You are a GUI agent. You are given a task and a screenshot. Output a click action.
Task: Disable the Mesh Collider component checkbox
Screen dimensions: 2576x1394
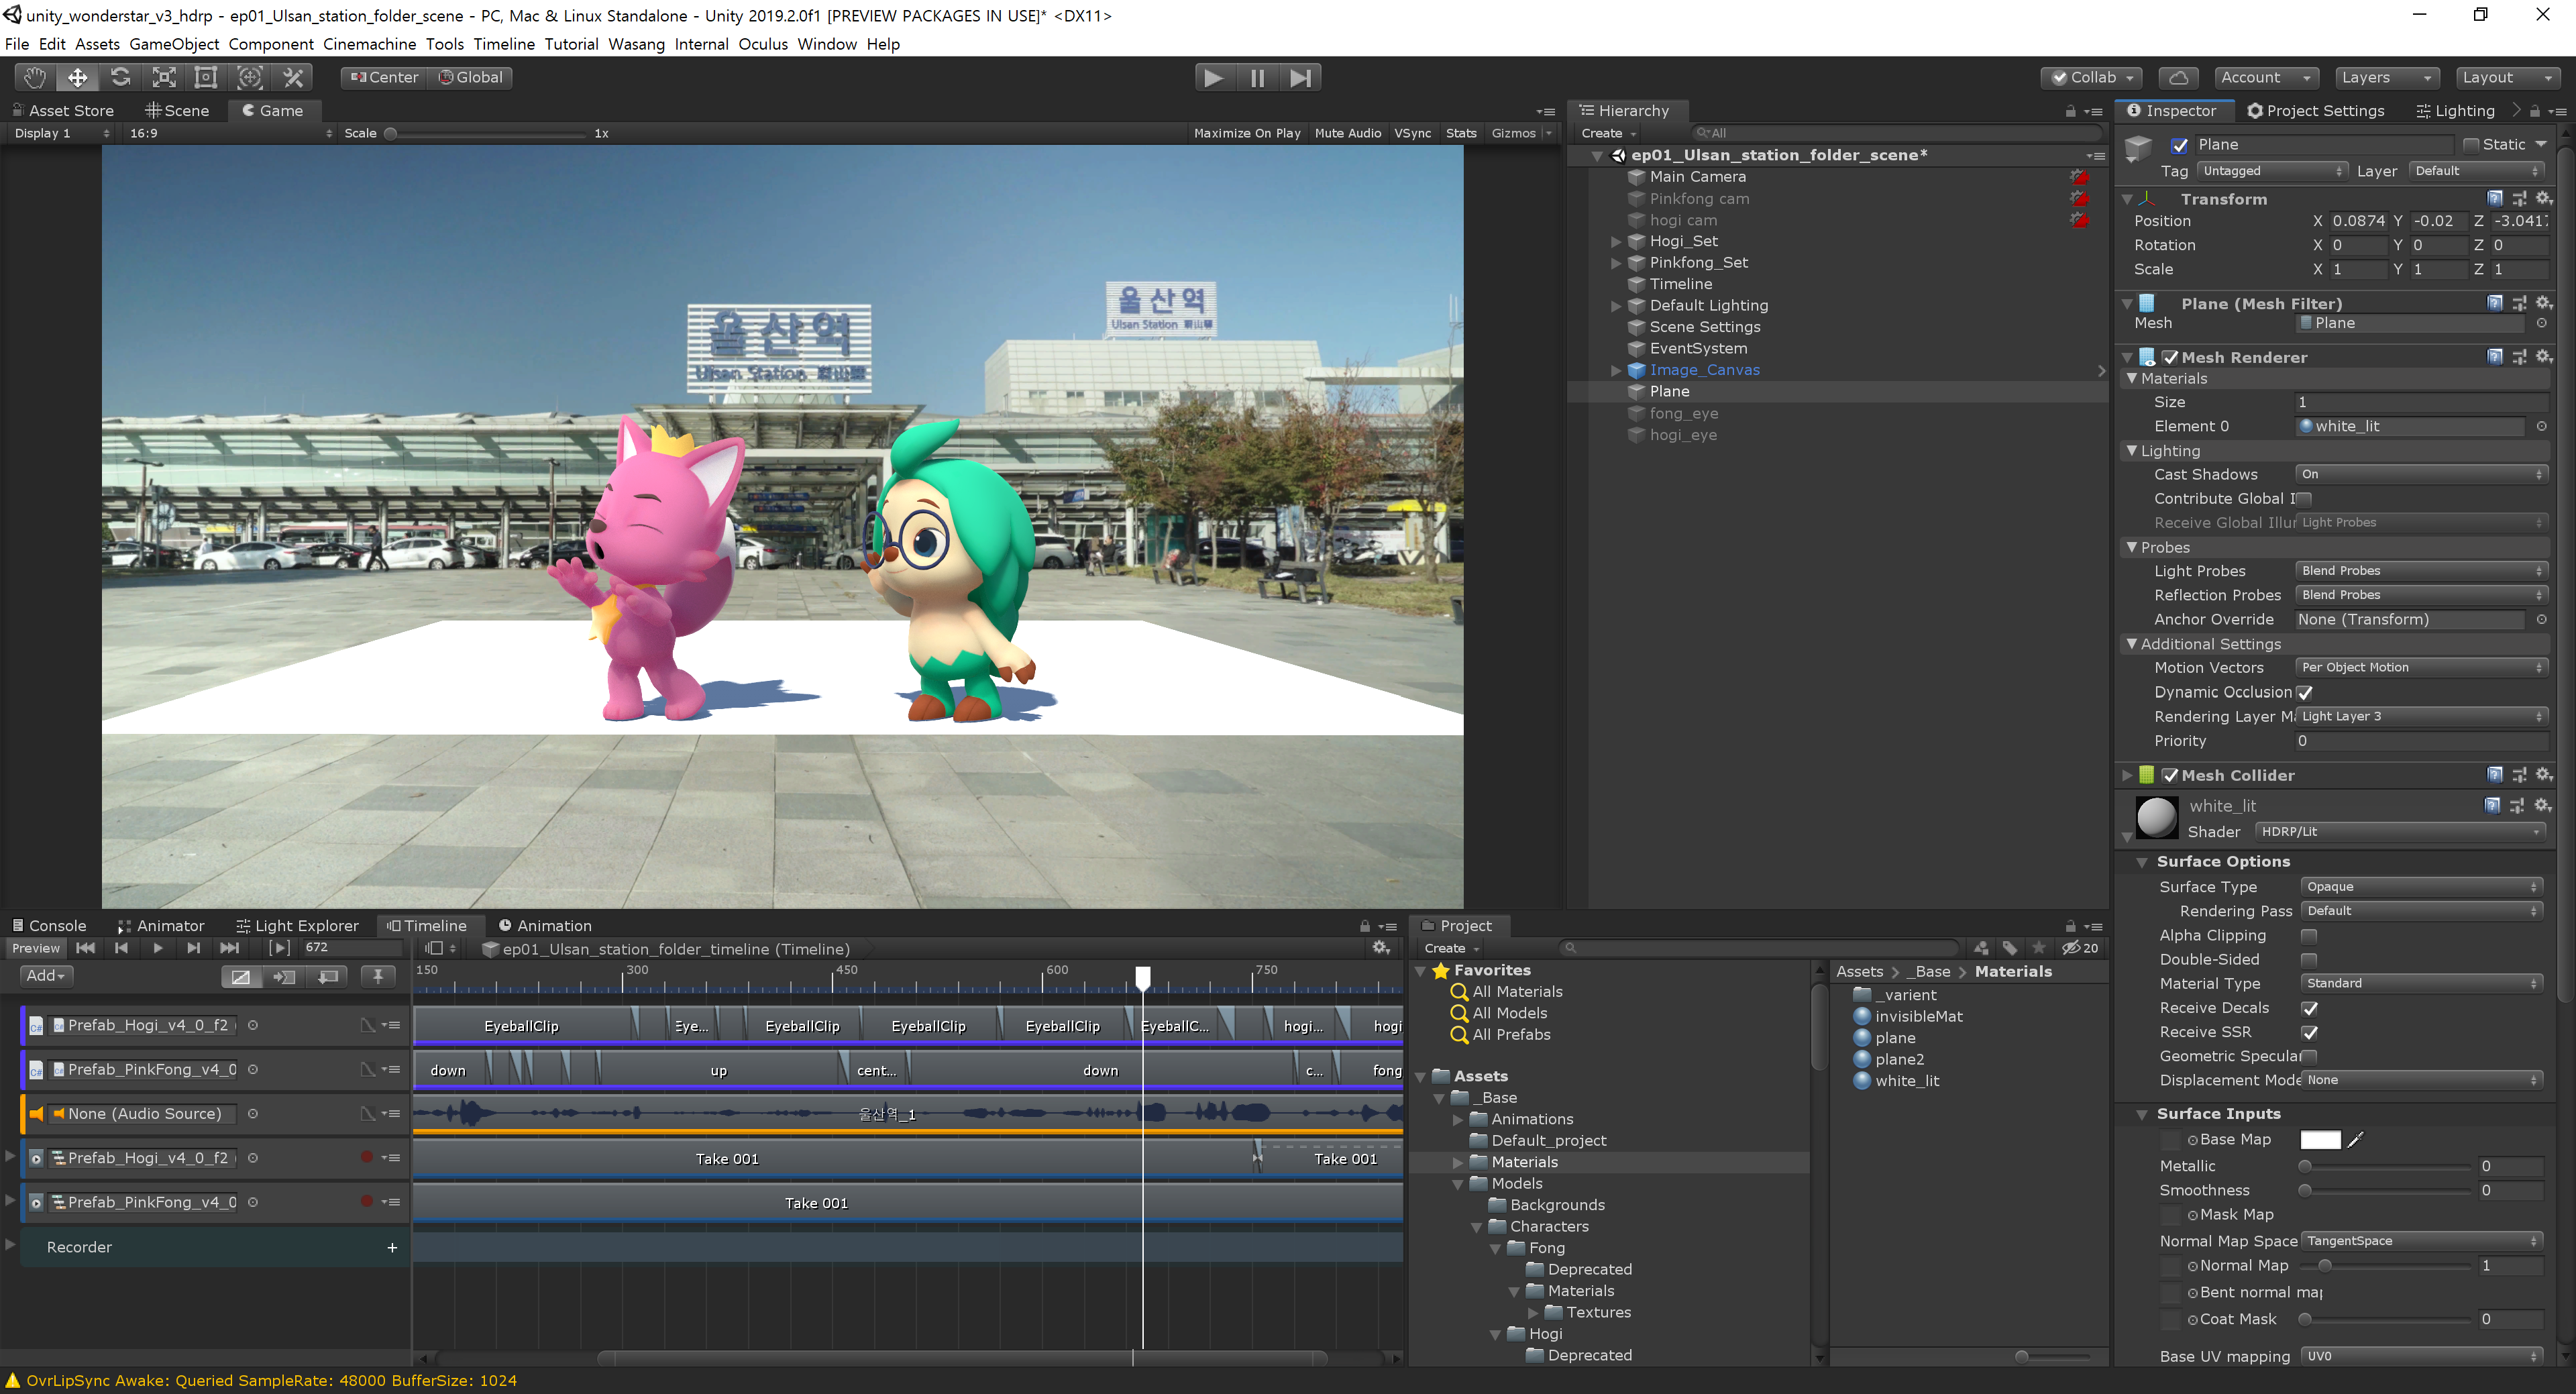(x=2170, y=775)
